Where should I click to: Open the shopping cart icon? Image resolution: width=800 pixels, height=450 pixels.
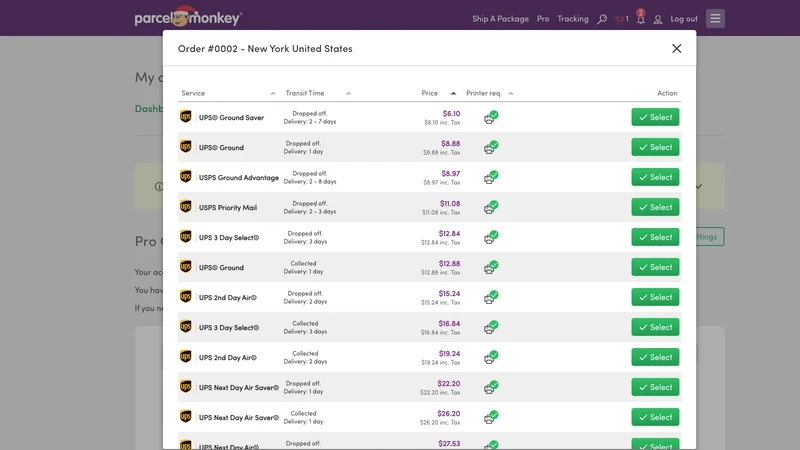(x=621, y=19)
